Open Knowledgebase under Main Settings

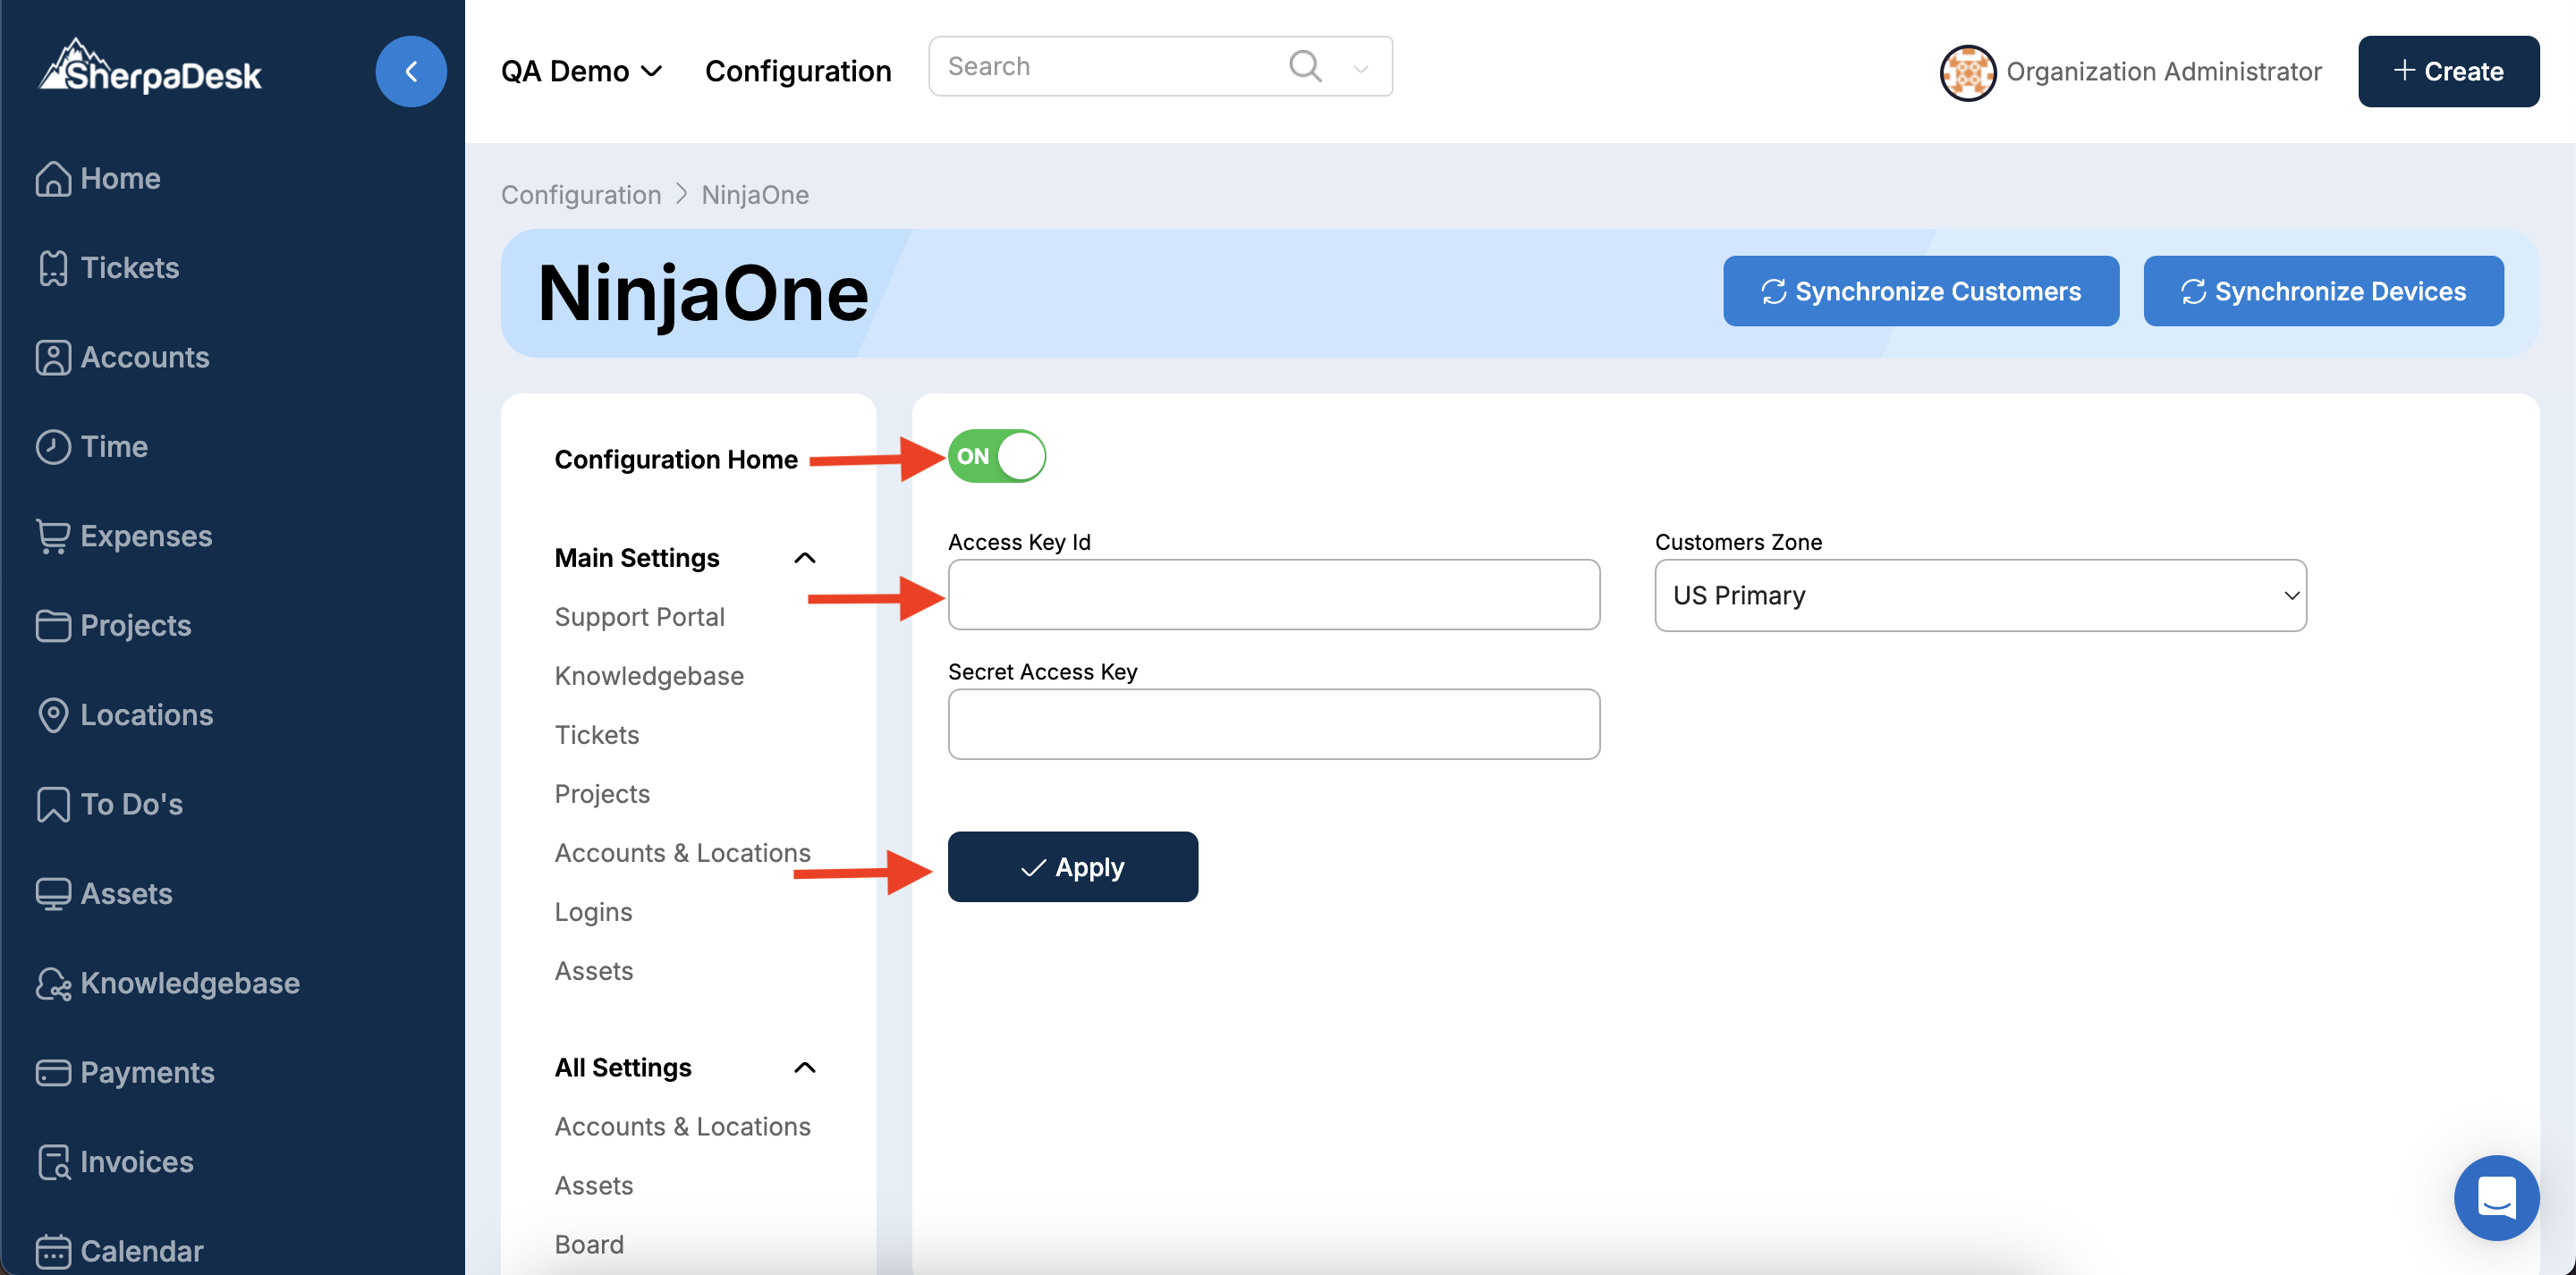click(x=649, y=676)
